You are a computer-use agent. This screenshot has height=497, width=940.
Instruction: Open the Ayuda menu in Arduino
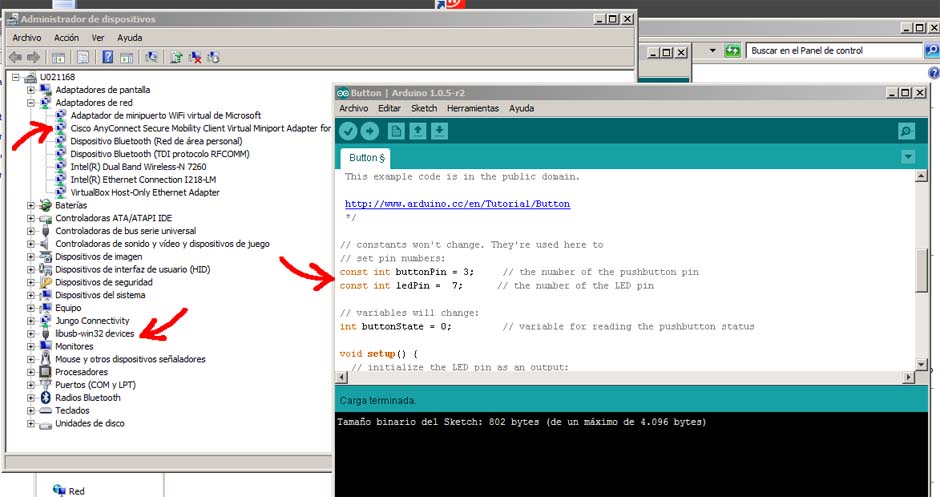pos(522,109)
